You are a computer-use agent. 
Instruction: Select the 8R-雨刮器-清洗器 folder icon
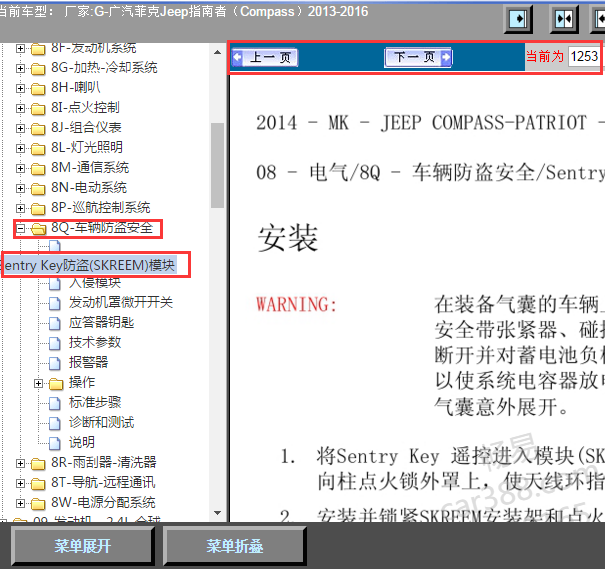pos(38,464)
